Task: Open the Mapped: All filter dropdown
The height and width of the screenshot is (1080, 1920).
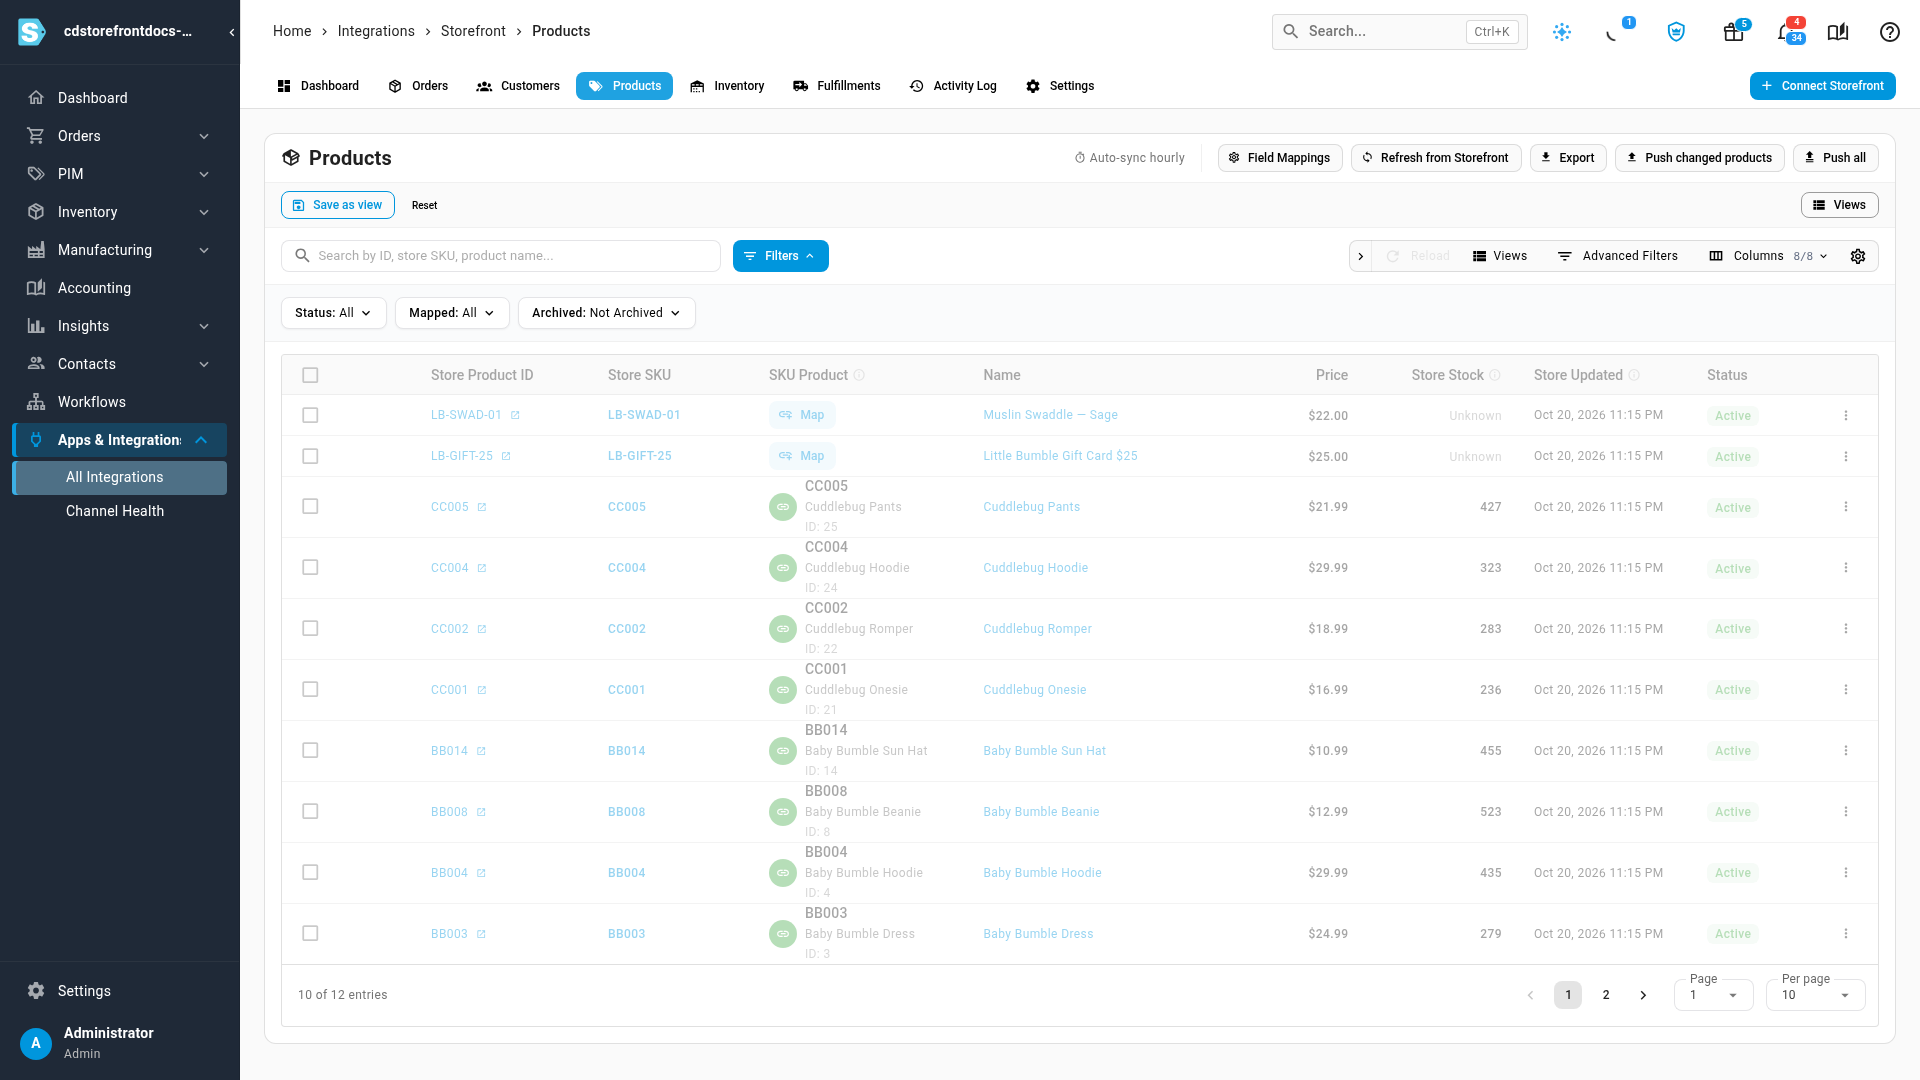Action: pos(452,313)
